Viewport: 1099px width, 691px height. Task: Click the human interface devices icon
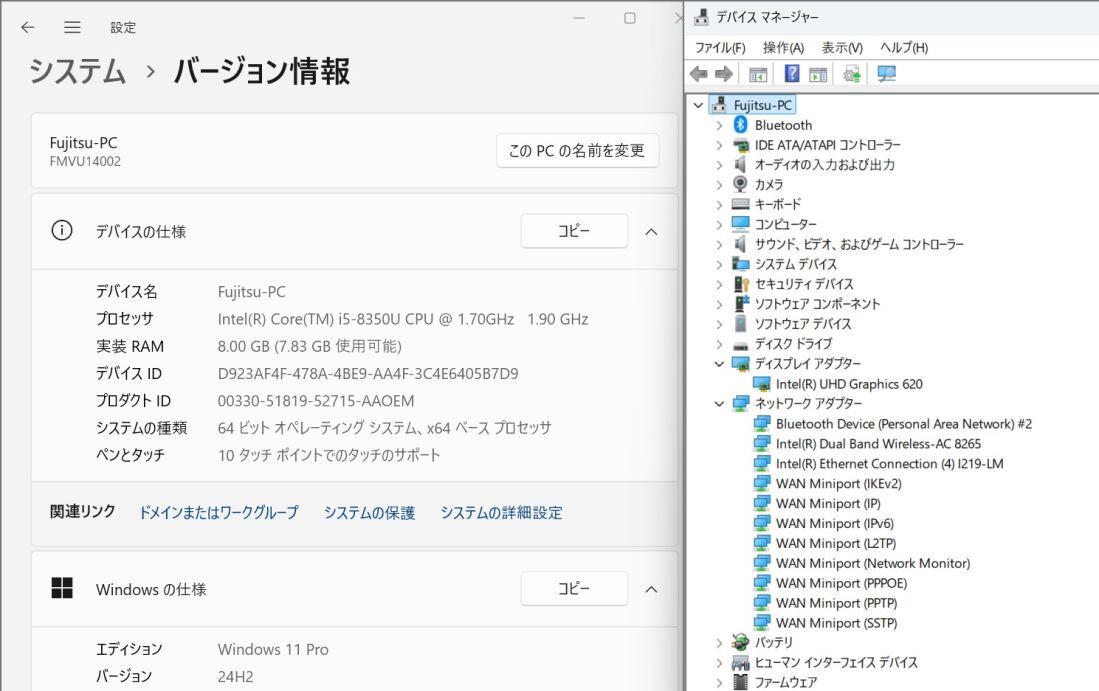740,662
